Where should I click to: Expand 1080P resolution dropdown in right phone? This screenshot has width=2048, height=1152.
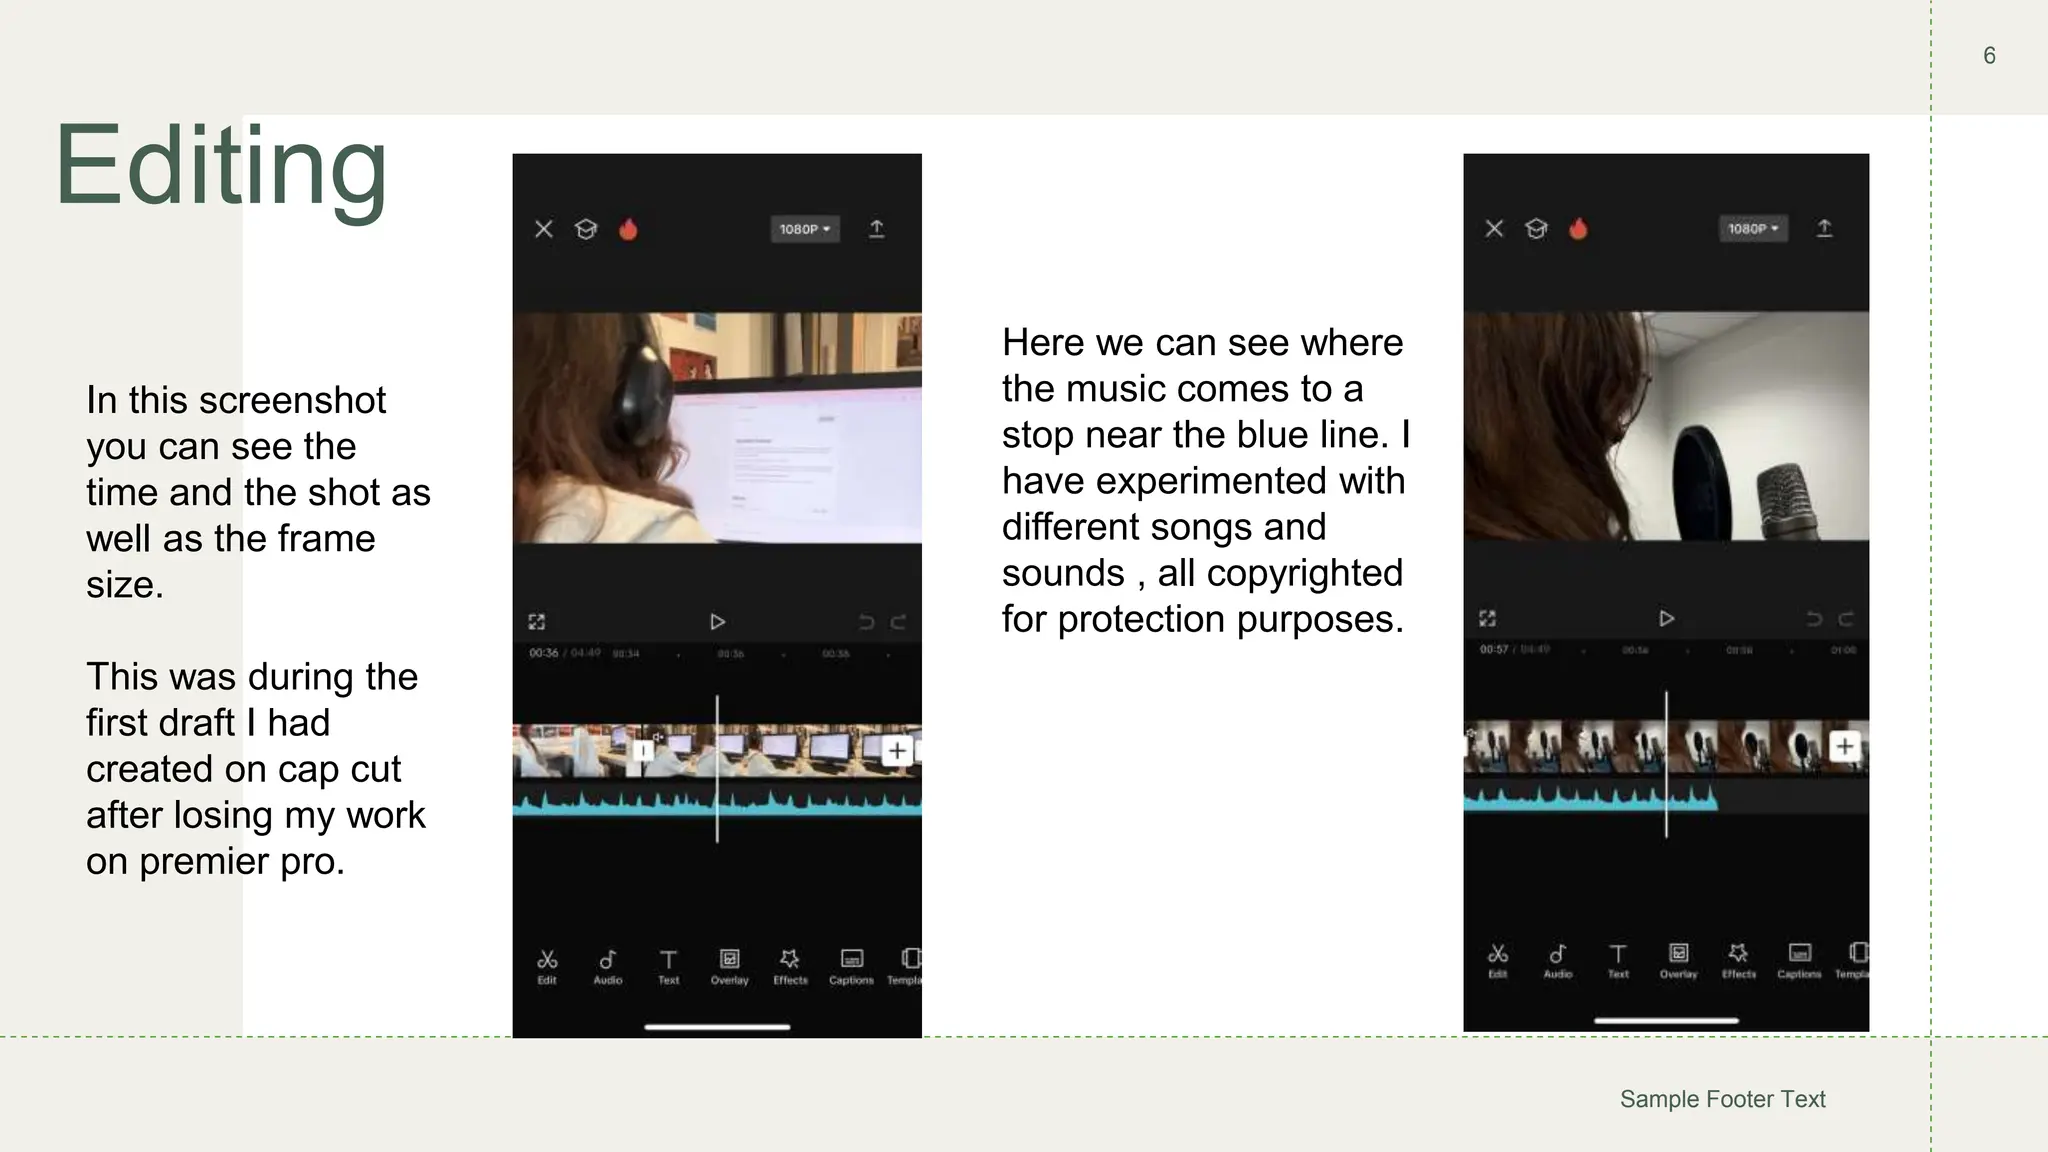click(1753, 228)
